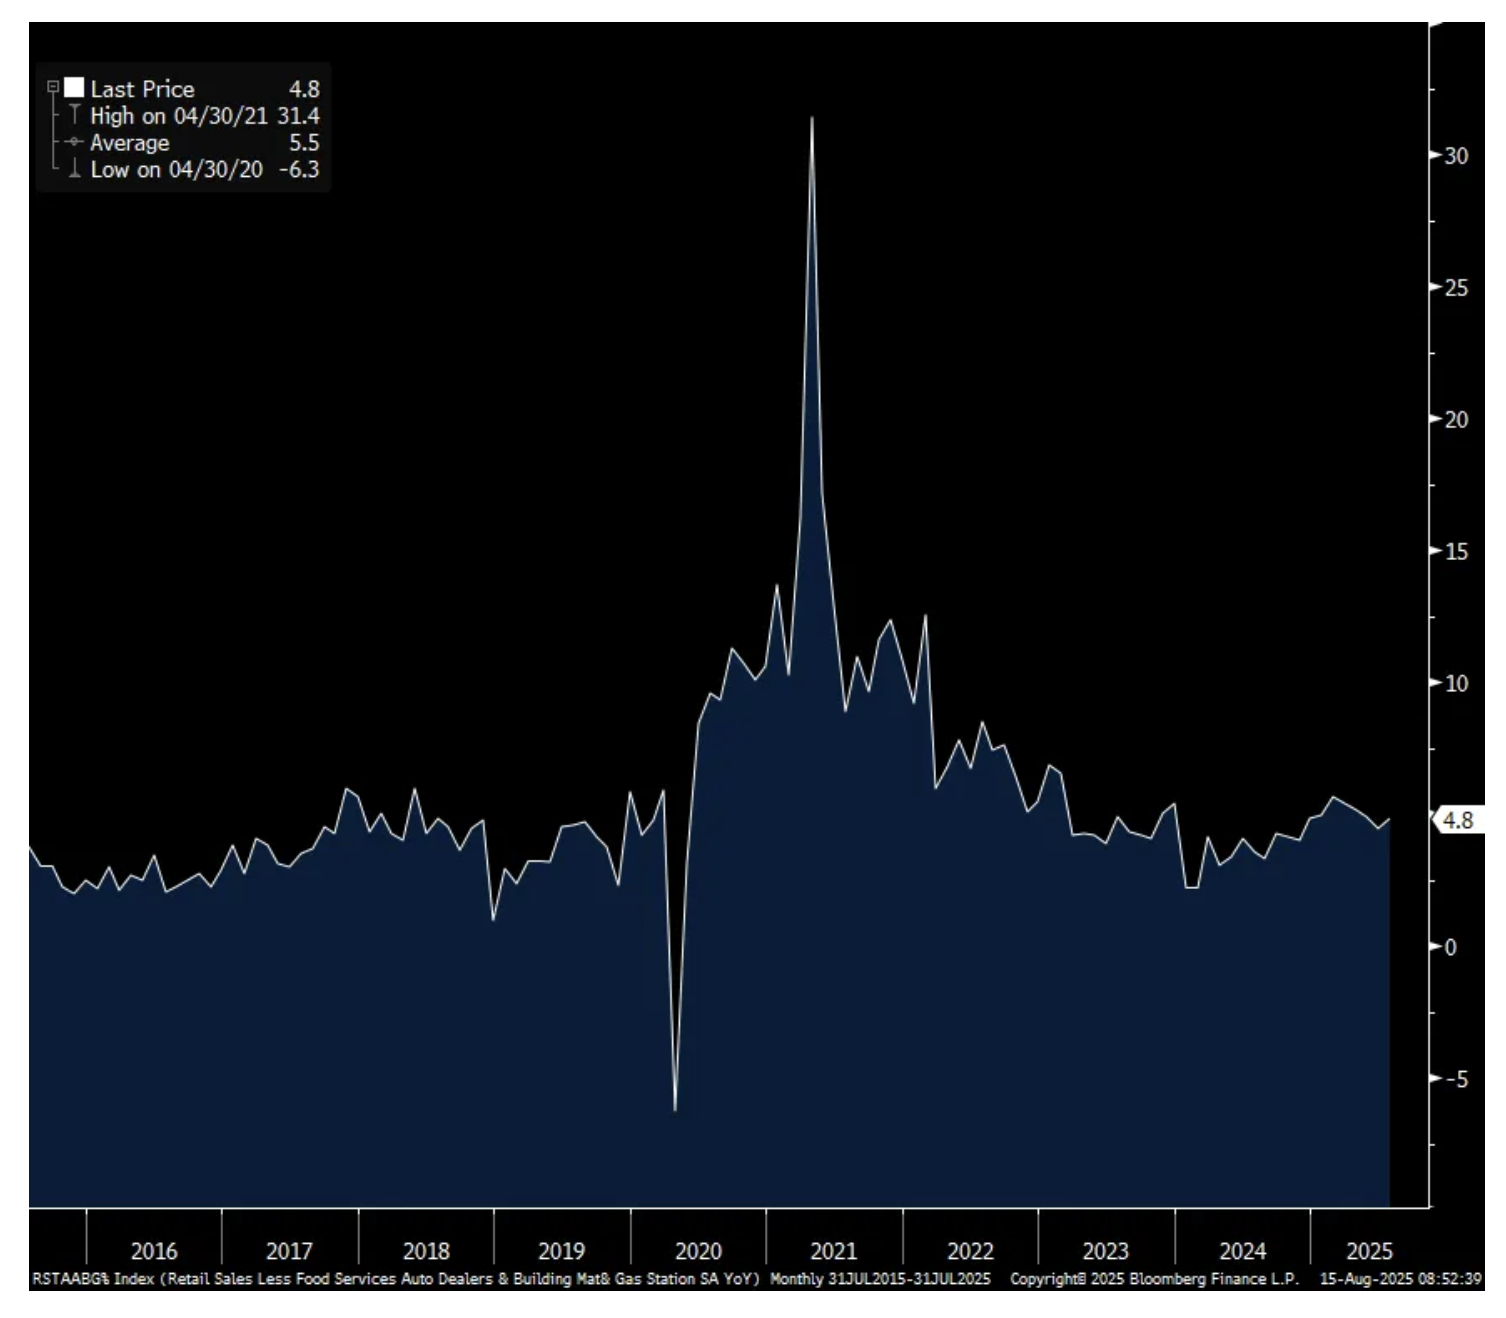Click the Average line icon in legend
1506x1318 pixels.
point(74,143)
